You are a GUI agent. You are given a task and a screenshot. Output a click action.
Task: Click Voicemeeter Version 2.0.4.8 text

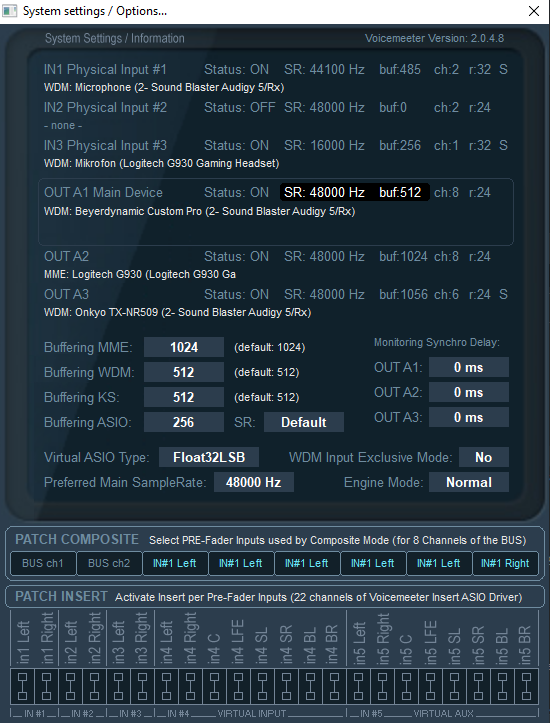tap(434, 38)
